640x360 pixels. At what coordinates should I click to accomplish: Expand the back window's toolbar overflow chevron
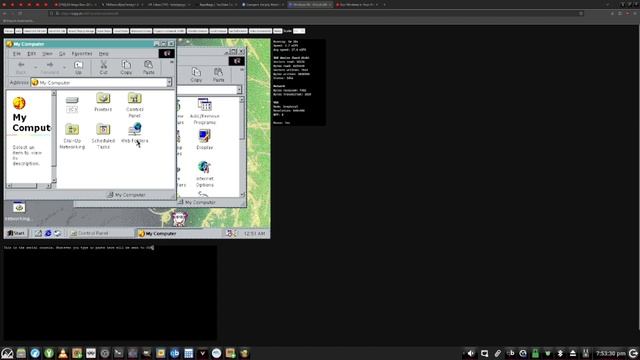[x=242, y=69]
